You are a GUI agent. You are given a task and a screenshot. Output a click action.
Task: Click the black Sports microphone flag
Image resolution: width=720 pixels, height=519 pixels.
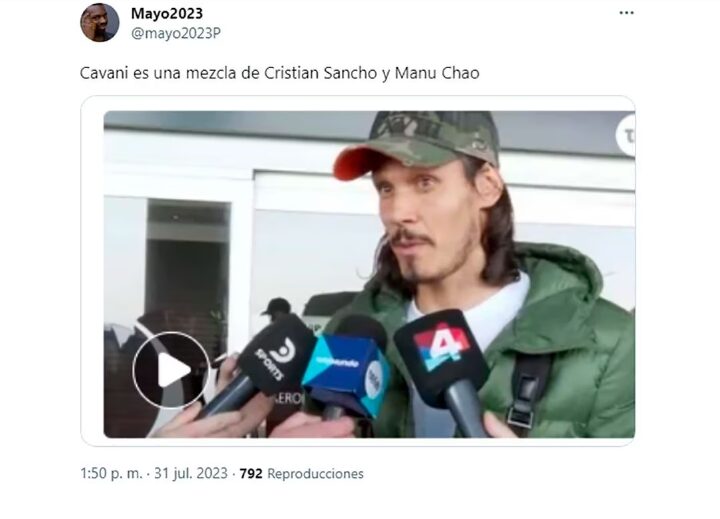point(277,356)
